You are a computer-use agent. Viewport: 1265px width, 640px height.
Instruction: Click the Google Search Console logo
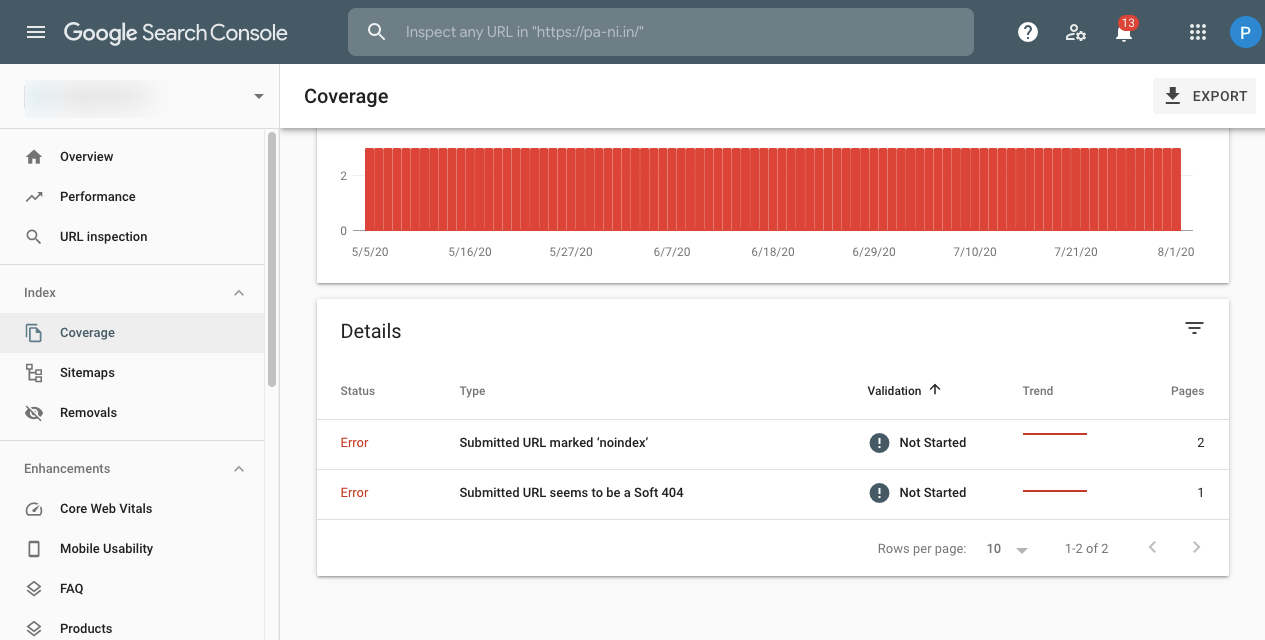point(176,32)
